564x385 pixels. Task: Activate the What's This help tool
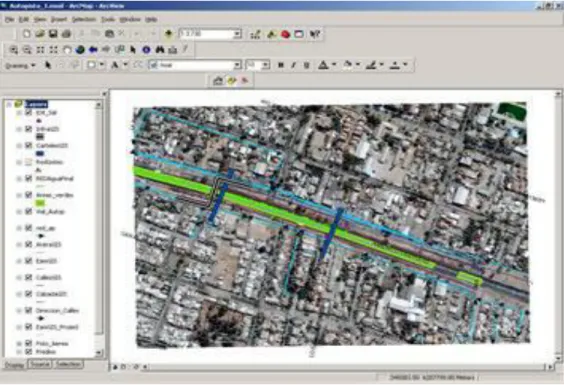tap(315, 34)
